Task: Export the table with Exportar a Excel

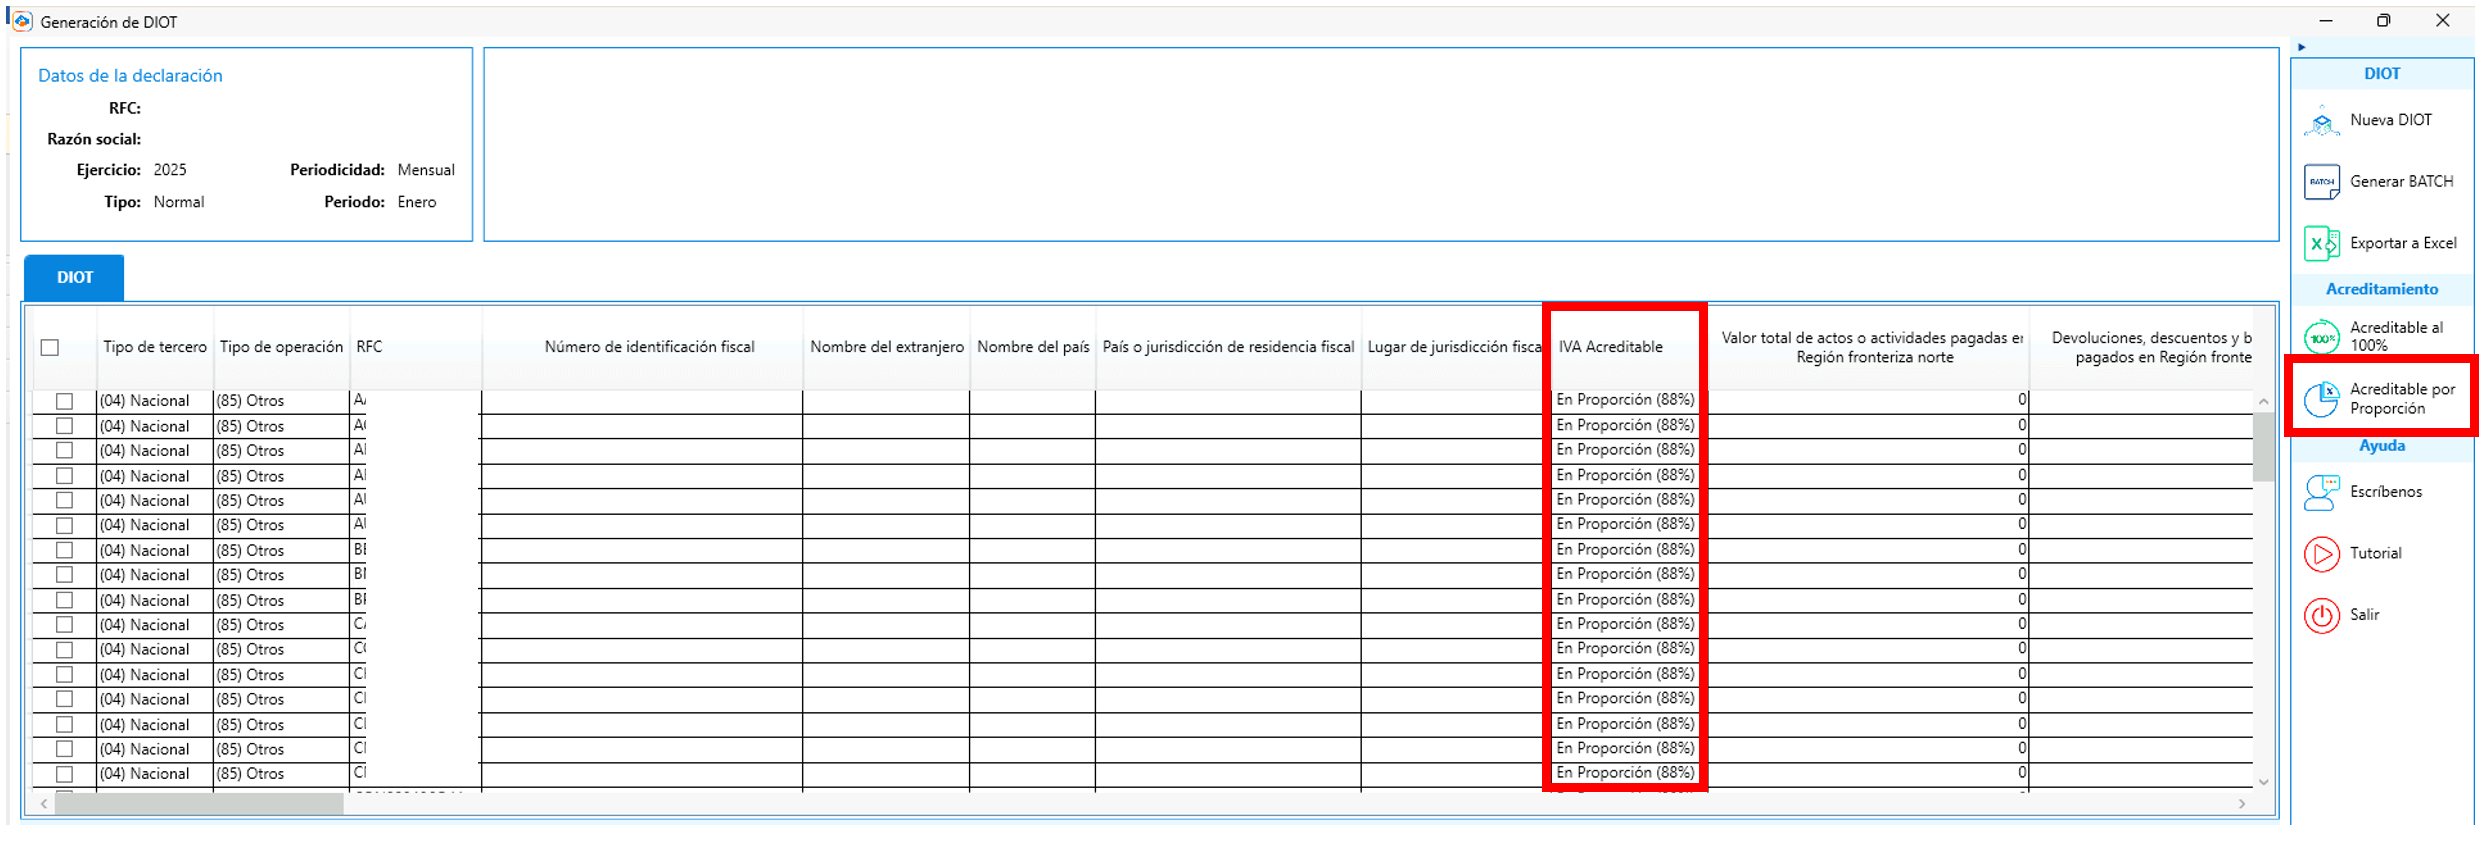Action: [2380, 243]
